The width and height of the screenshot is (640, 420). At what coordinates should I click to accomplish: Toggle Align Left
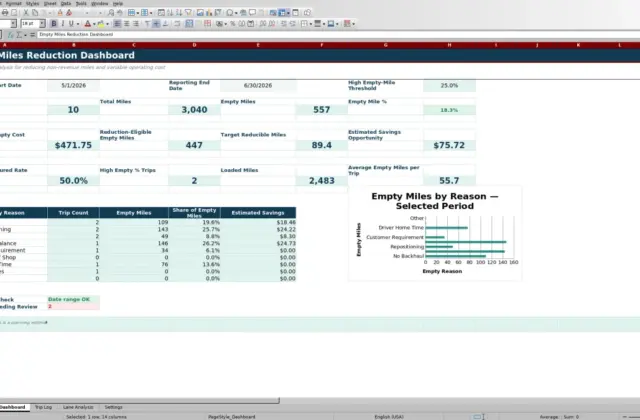tap(117, 24)
